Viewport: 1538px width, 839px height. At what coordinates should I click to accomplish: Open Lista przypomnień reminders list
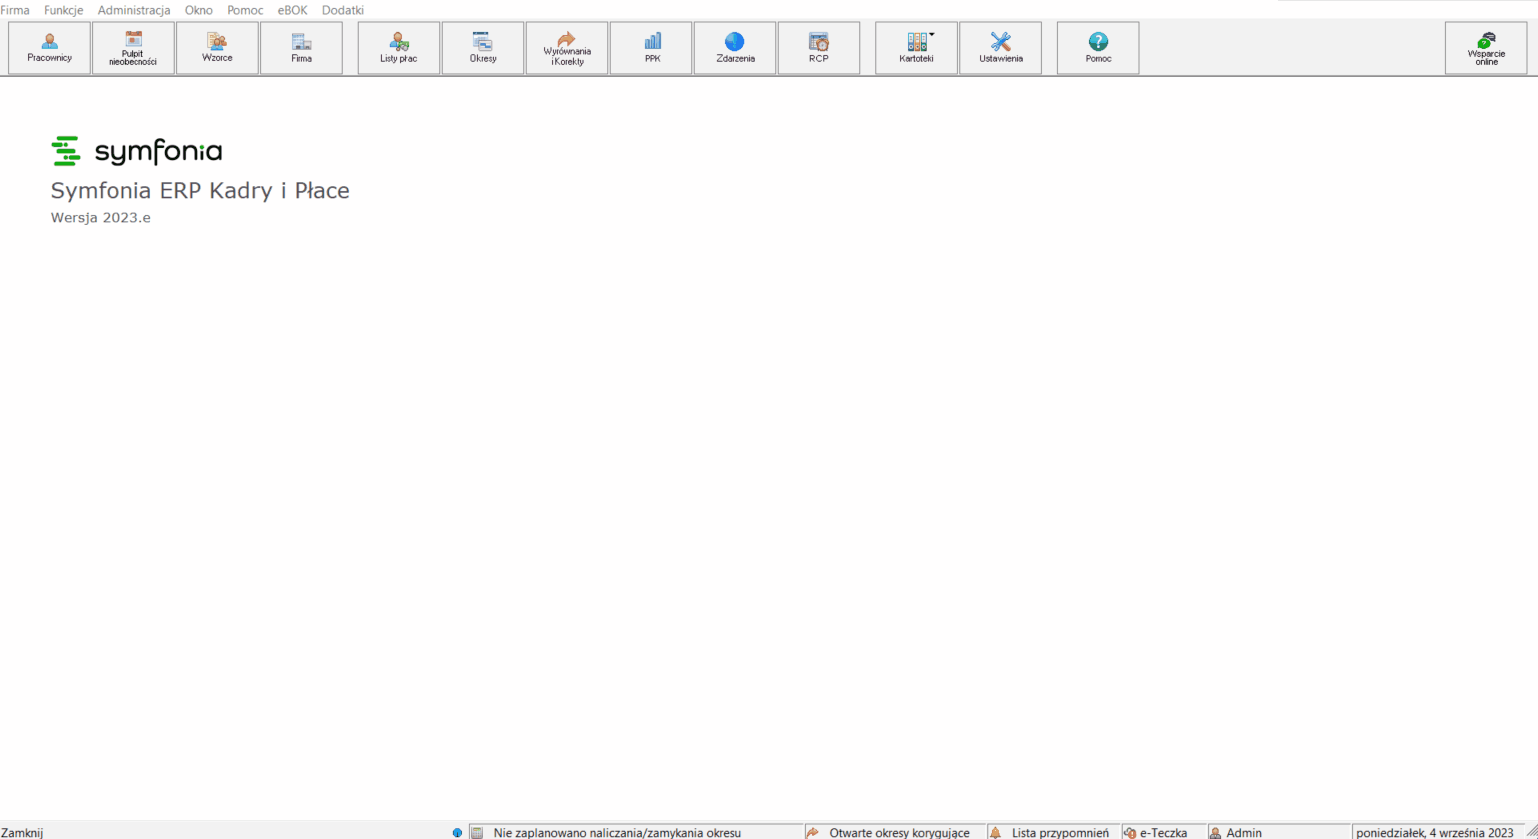[x=1060, y=832]
